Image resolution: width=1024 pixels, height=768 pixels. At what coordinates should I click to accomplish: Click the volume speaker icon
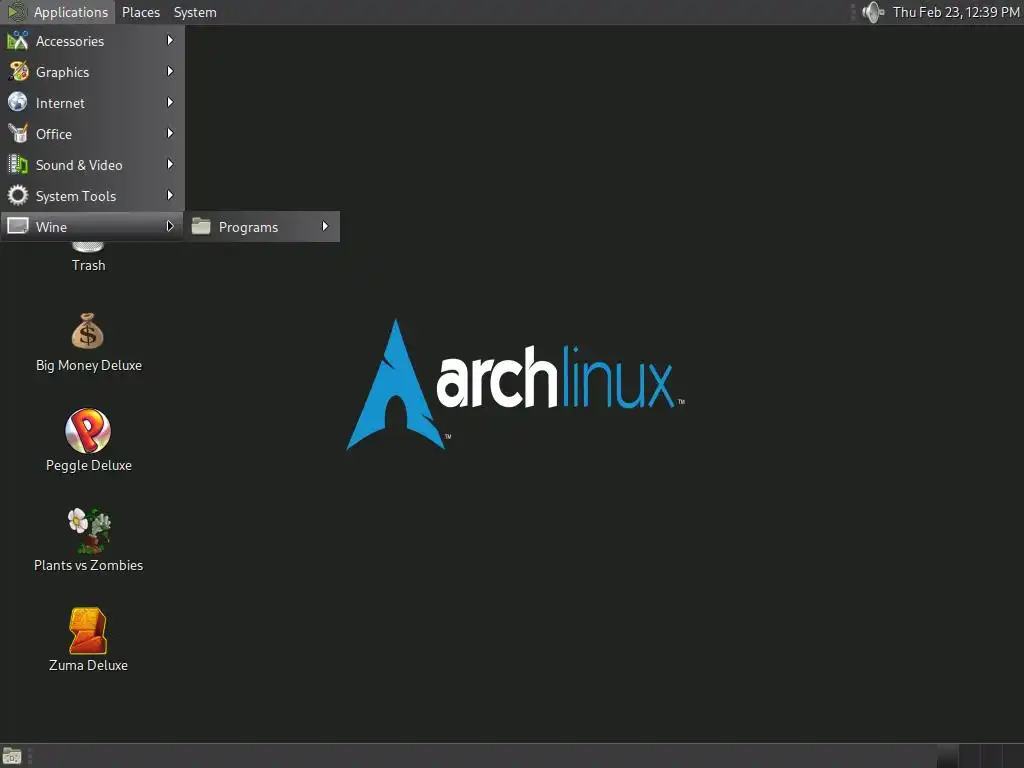pyautogui.click(x=872, y=12)
